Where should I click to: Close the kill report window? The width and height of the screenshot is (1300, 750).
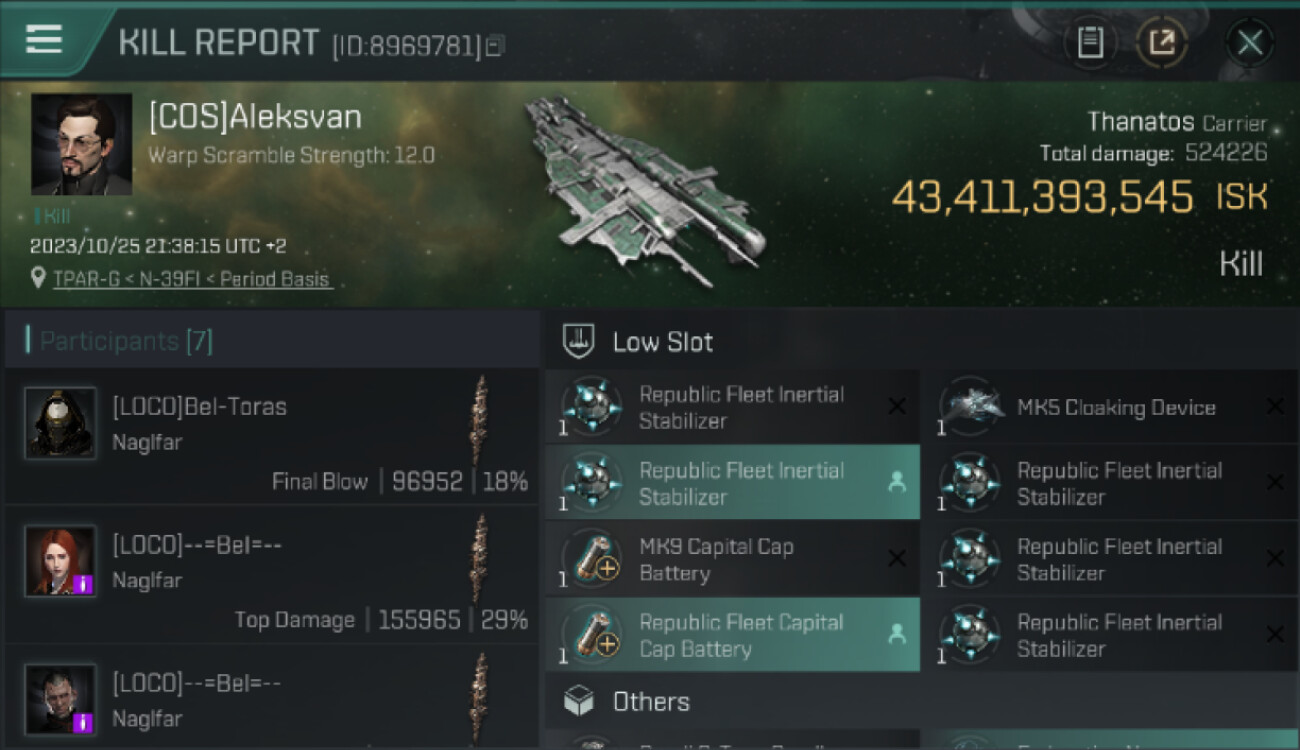coord(1249,42)
